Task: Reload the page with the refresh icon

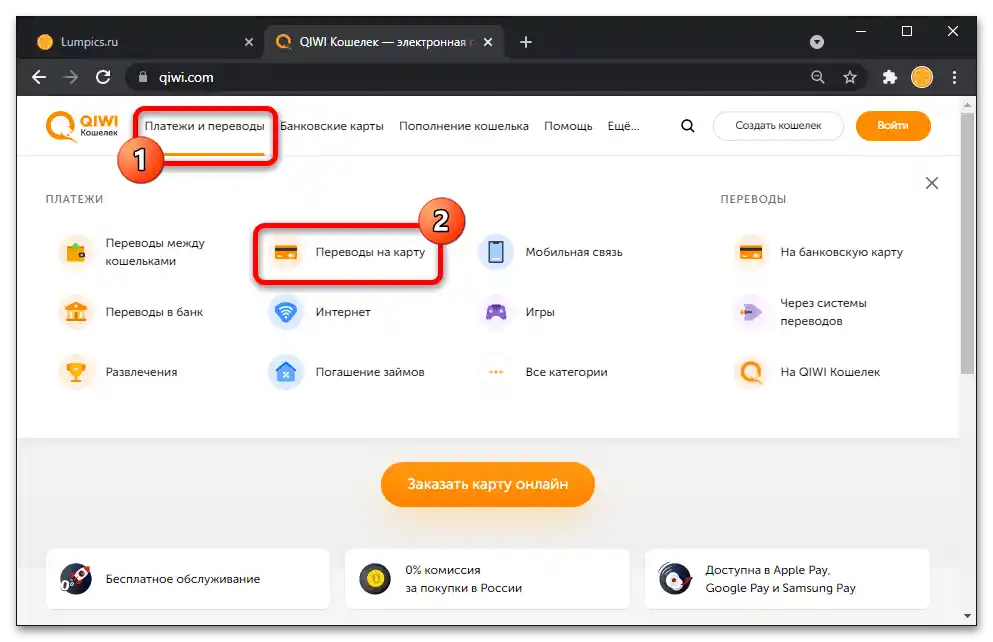Action: (x=103, y=77)
